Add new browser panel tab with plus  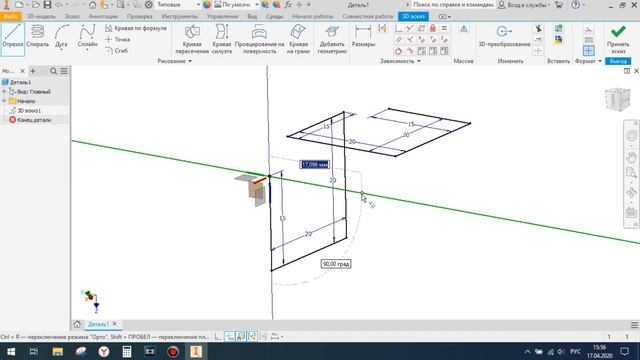coord(33,71)
